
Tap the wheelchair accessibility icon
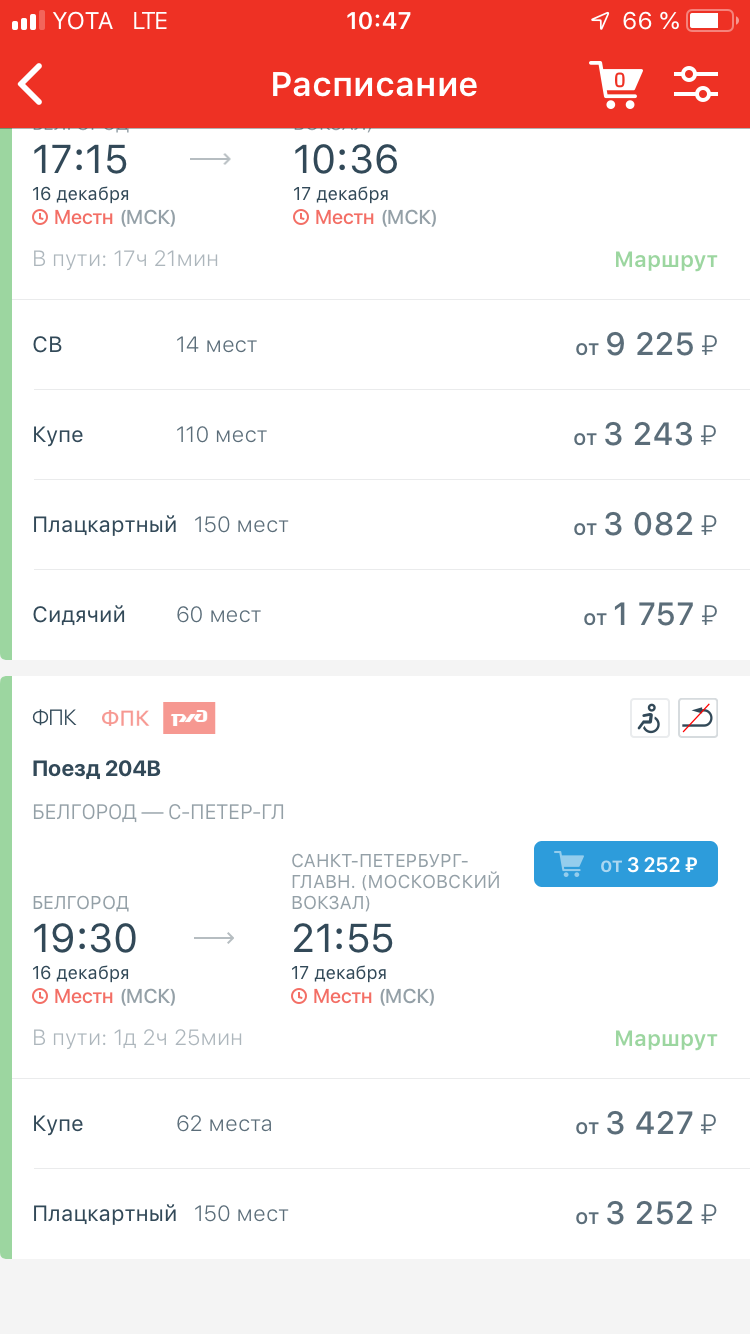point(650,718)
